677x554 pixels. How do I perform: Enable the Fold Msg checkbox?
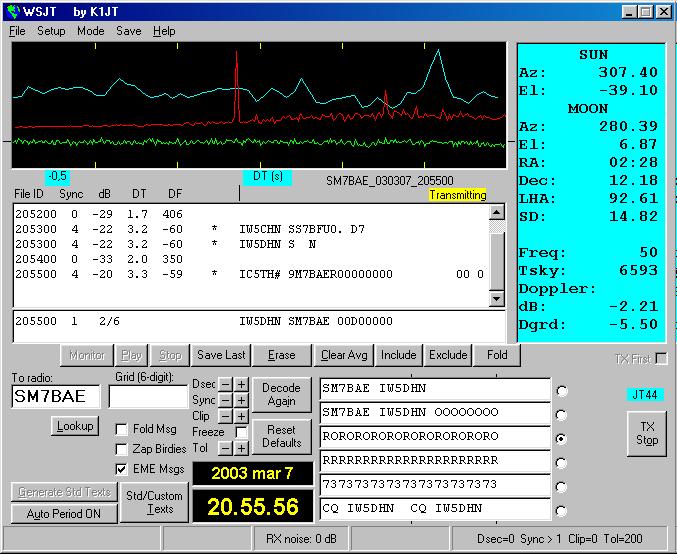coord(121,429)
